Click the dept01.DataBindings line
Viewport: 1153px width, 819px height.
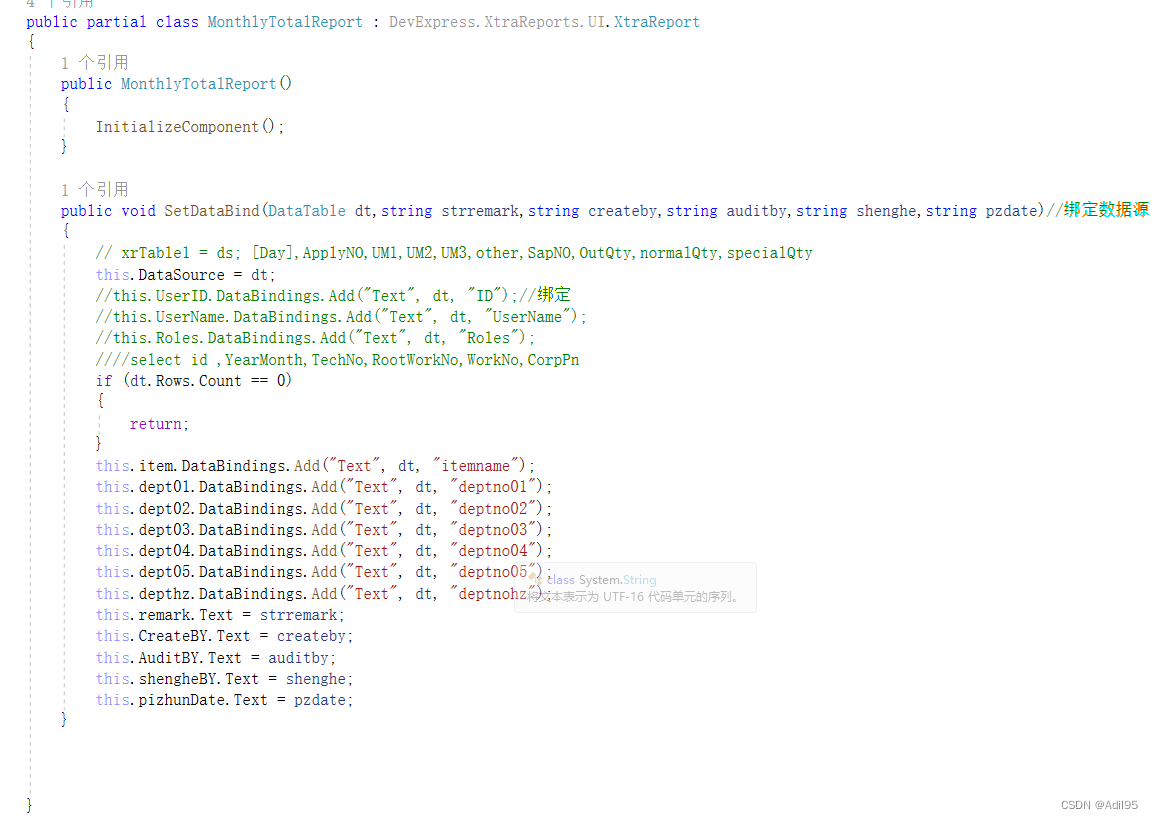pyautogui.click(x=324, y=487)
